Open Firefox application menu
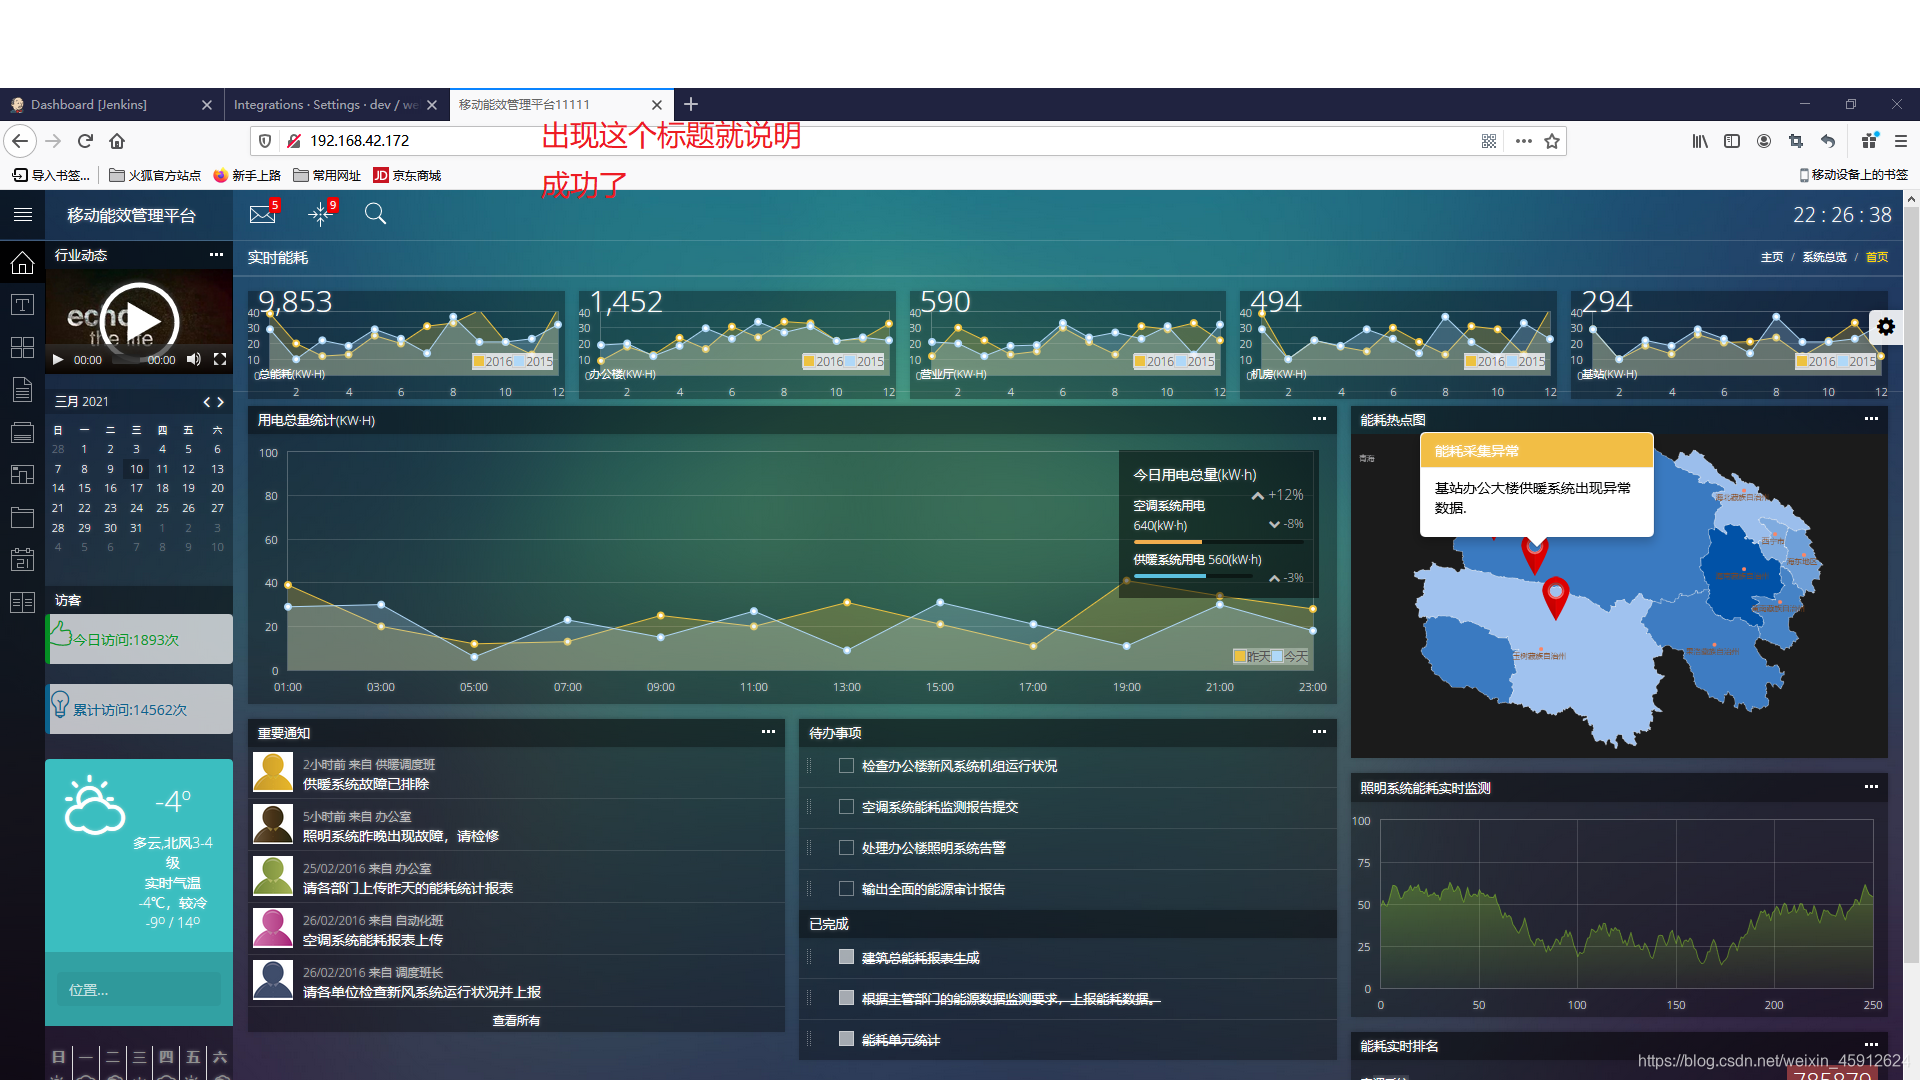Viewport: 1920px width, 1080px height. point(1901,141)
